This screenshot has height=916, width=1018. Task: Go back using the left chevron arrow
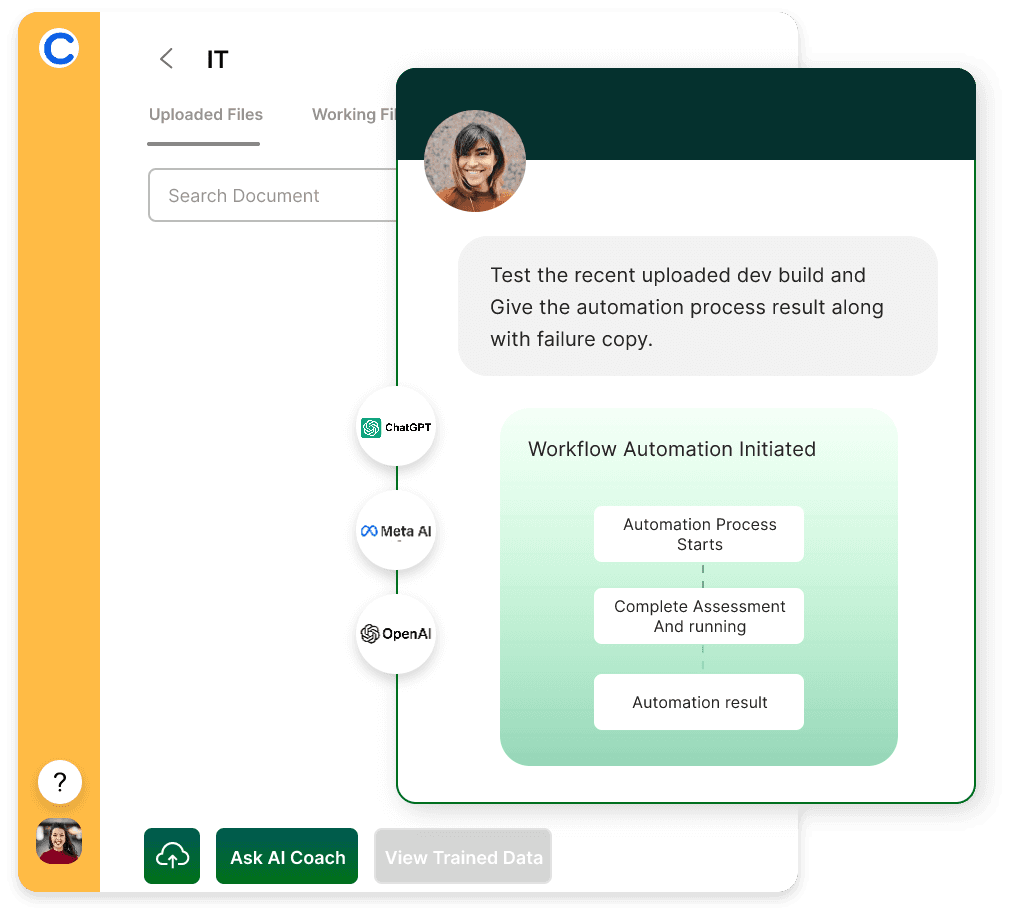[166, 59]
